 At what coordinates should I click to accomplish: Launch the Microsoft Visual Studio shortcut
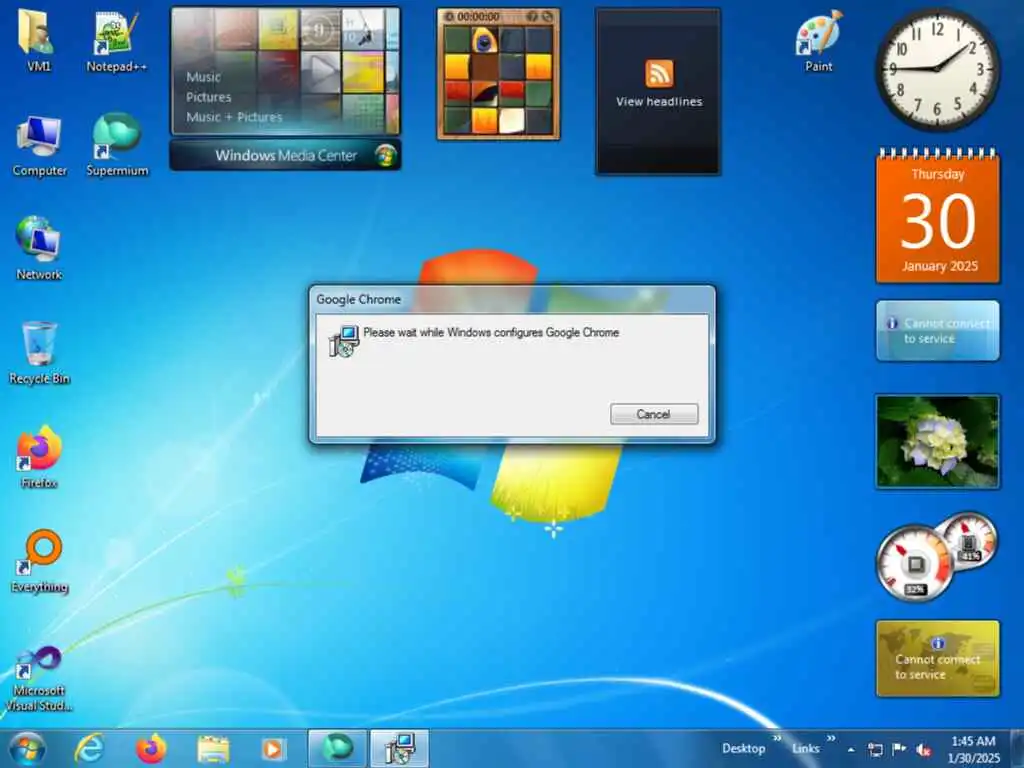(x=39, y=678)
